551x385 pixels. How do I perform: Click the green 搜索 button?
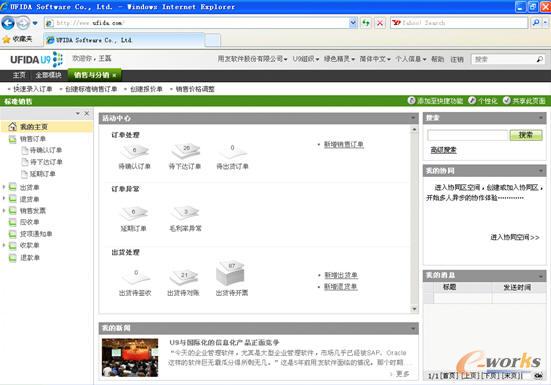pos(526,135)
